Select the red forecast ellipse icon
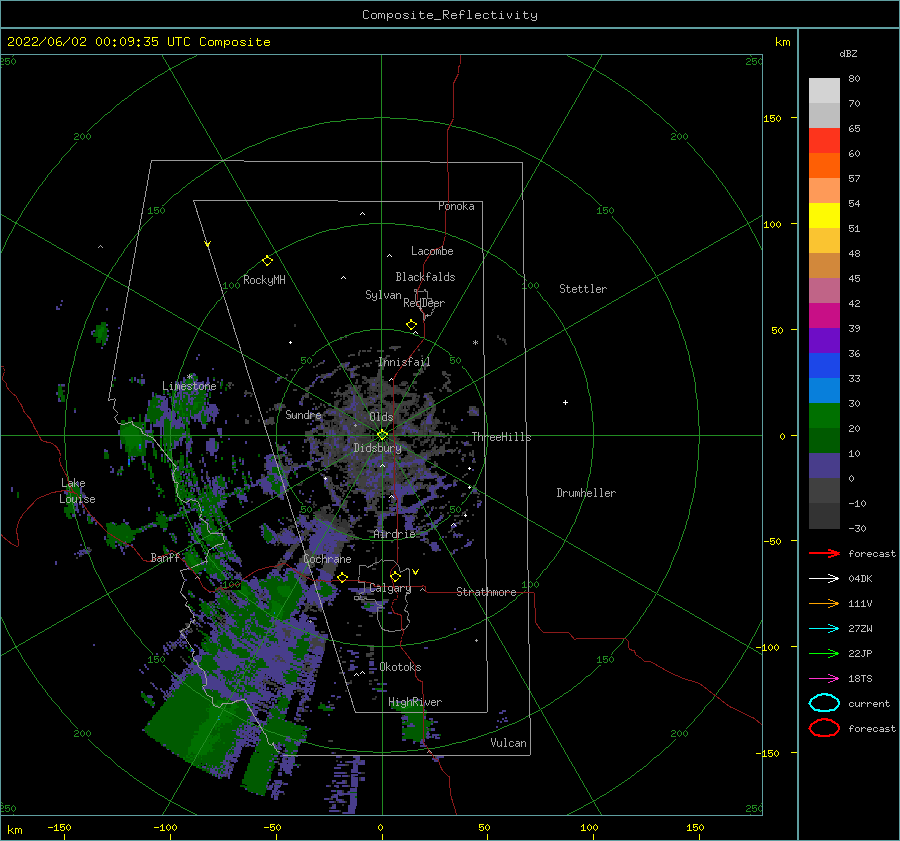This screenshot has height=841, width=900. click(824, 728)
